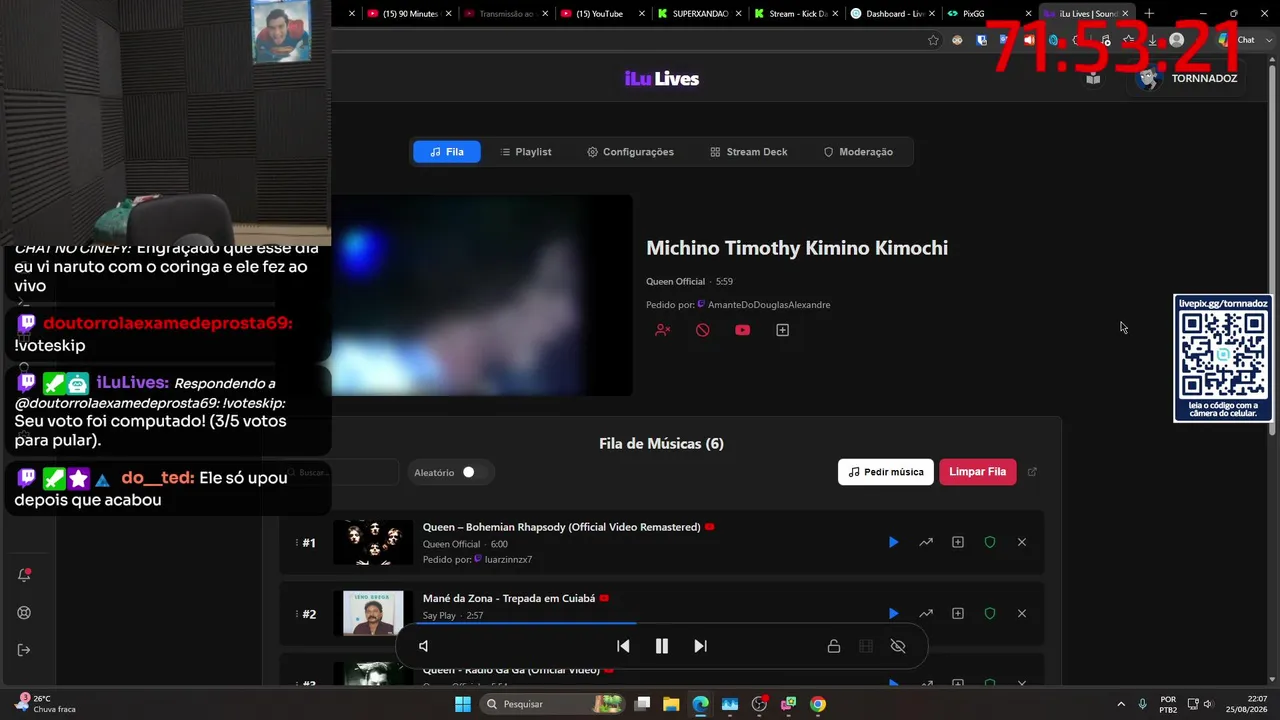Remove Mané da Zona from the queue
Viewport: 1280px width, 720px height.
pyautogui.click(x=1022, y=613)
